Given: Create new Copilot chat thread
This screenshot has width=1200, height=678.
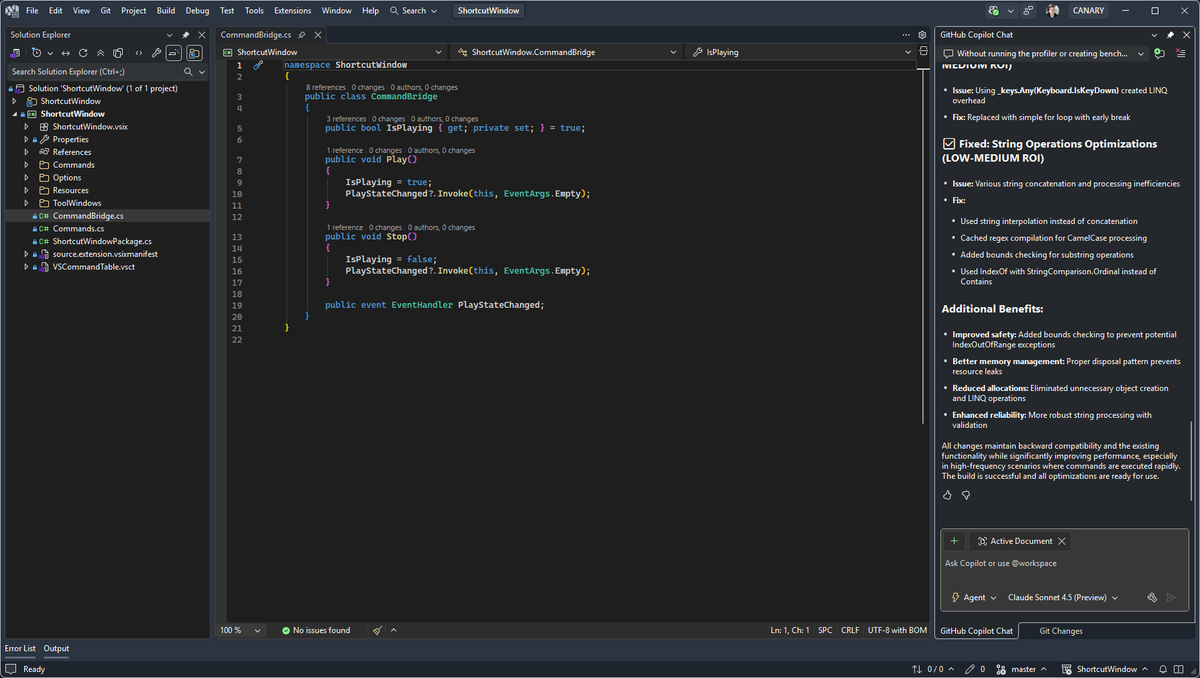Looking at the screenshot, I should tap(1159, 53).
